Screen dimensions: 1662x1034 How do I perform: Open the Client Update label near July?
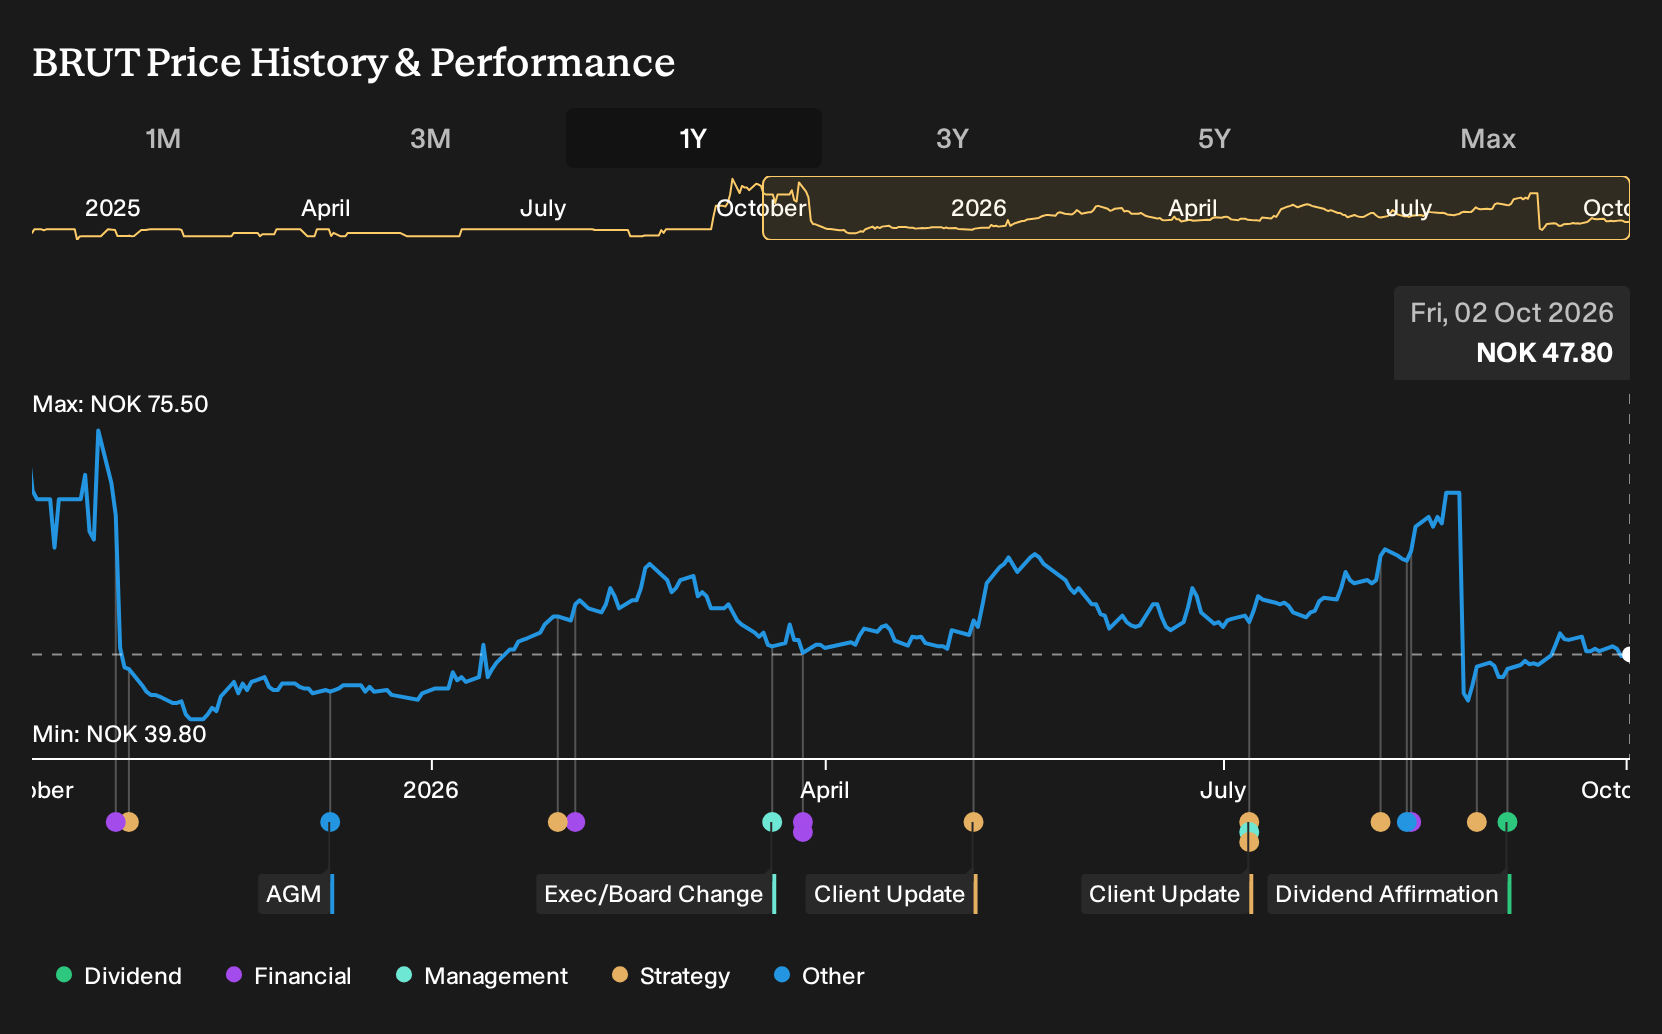click(1166, 894)
